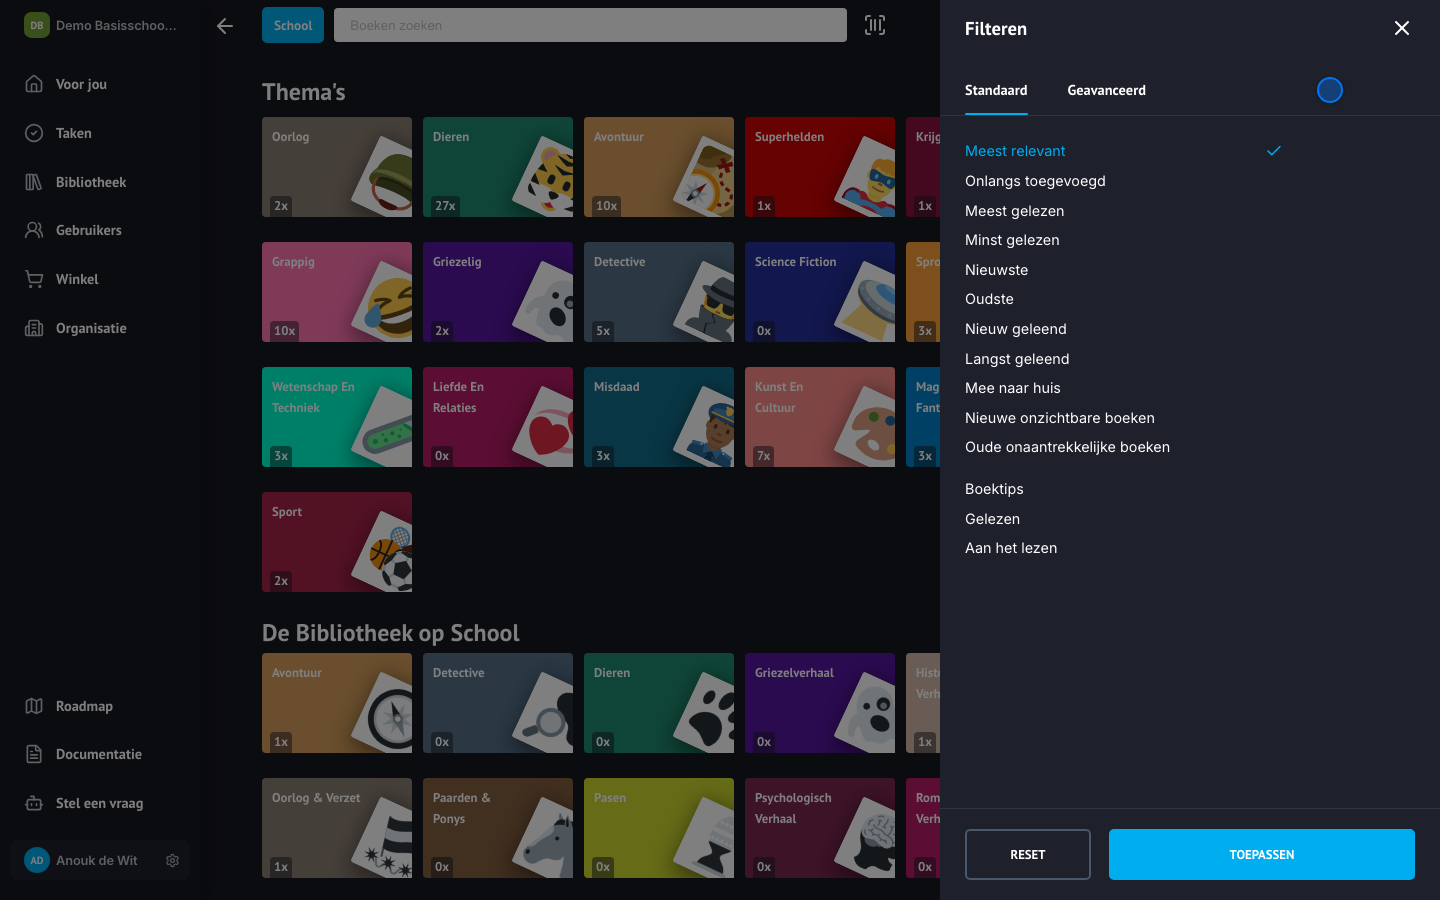
Task: Open the Winkel shopping cart icon
Action: click(34, 279)
